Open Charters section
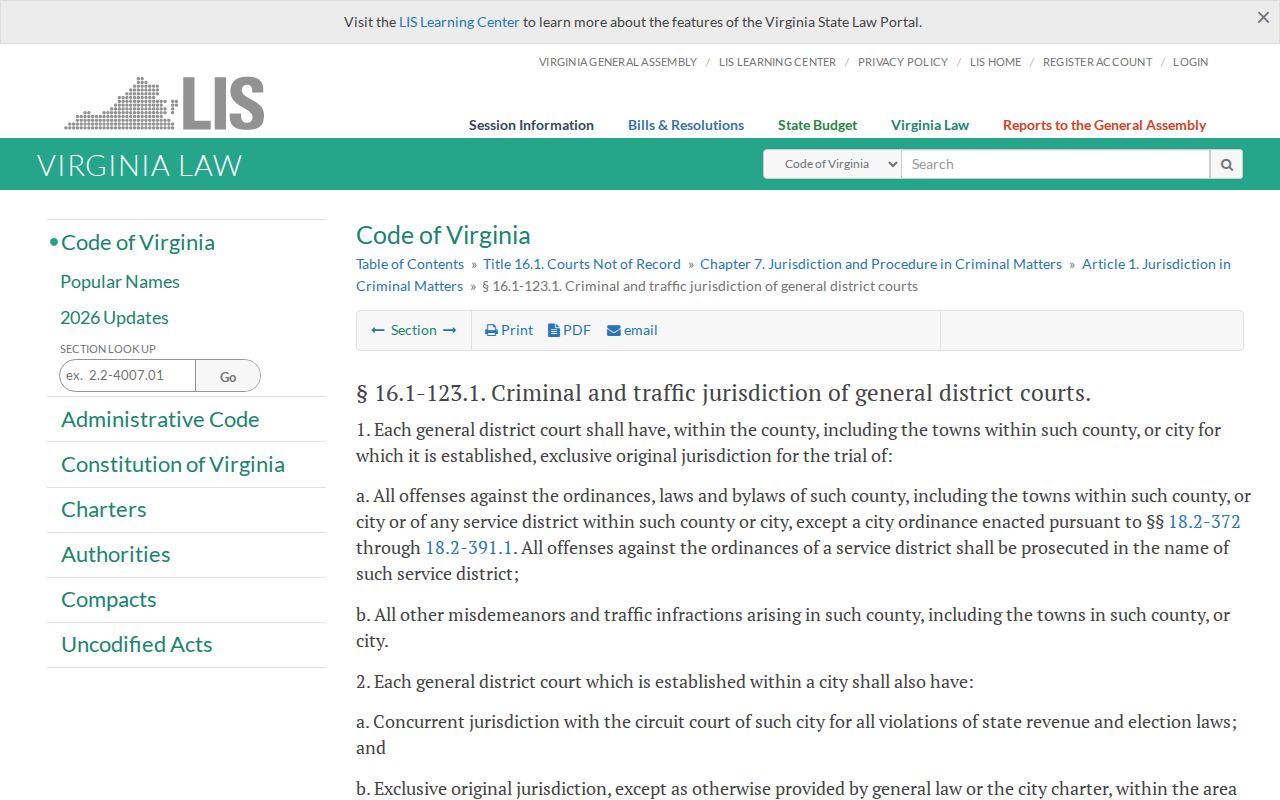The width and height of the screenshot is (1280, 800). coord(104,509)
